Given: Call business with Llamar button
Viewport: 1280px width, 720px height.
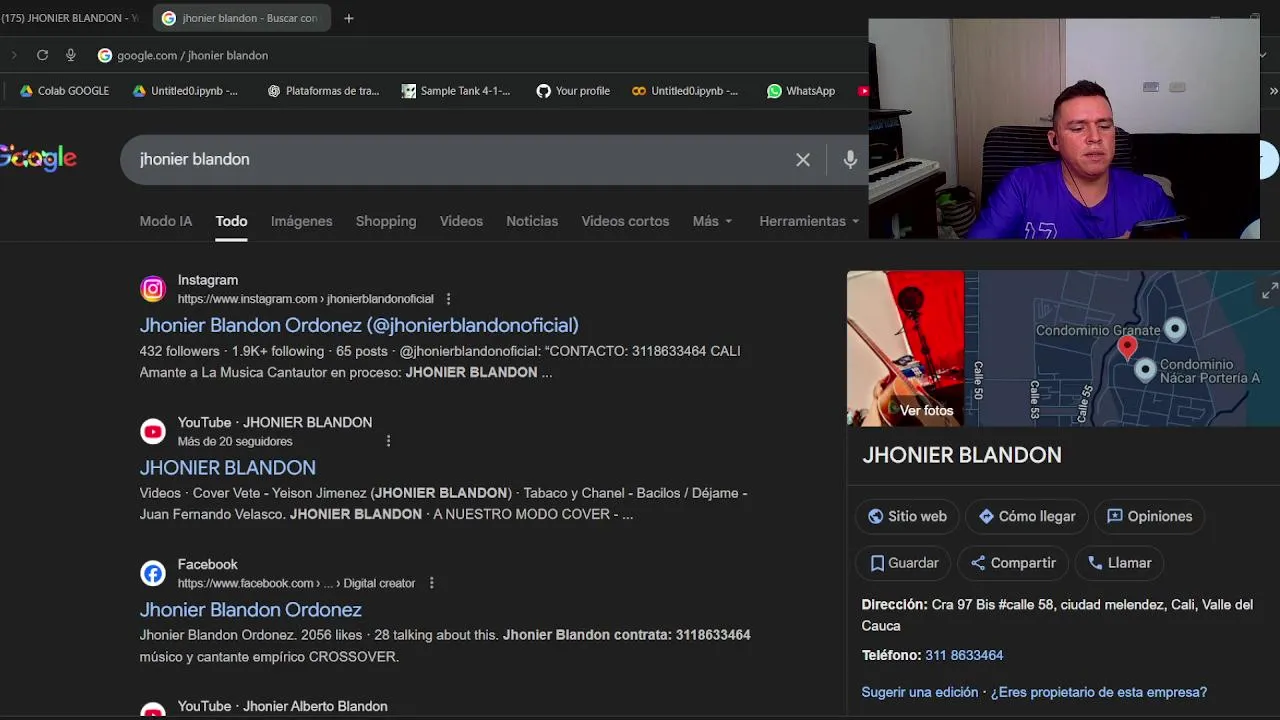Looking at the screenshot, I should pos(1120,563).
